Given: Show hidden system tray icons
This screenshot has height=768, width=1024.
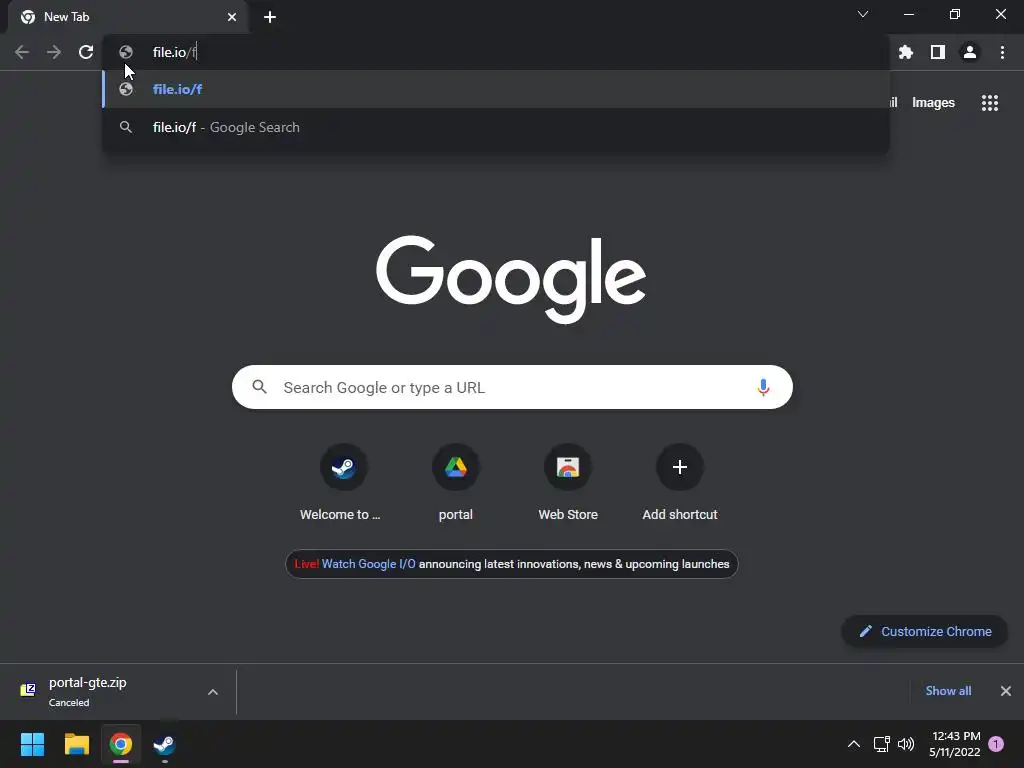Looking at the screenshot, I should (854, 744).
